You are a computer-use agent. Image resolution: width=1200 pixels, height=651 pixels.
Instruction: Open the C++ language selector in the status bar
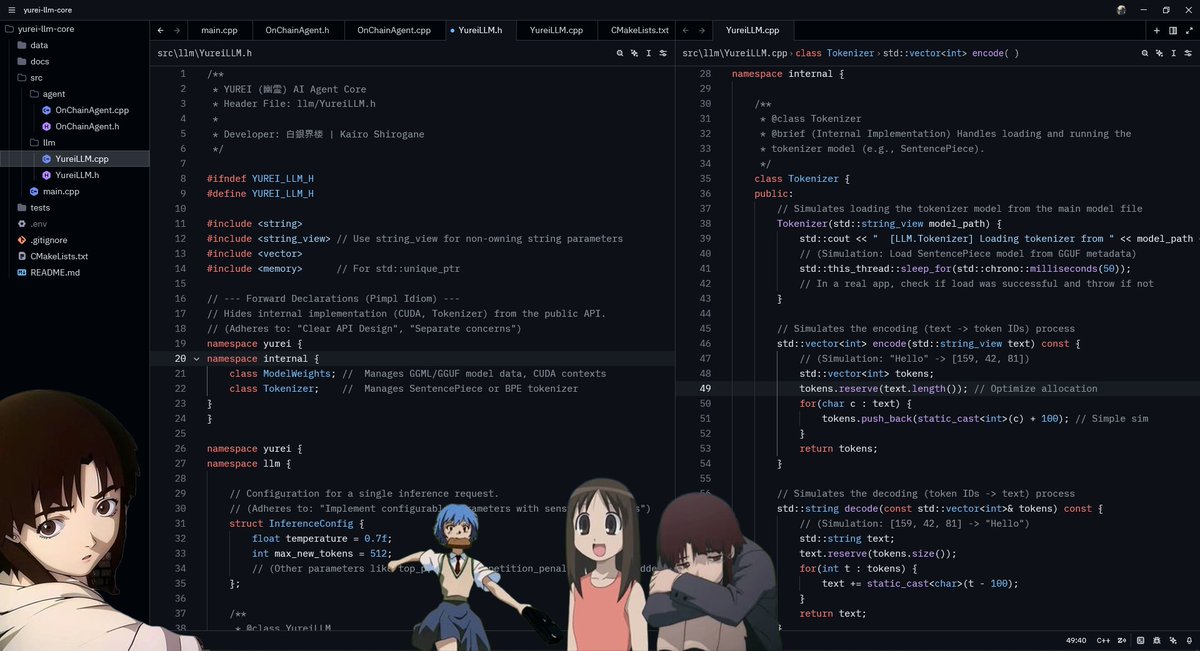[x=1103, y=640]
